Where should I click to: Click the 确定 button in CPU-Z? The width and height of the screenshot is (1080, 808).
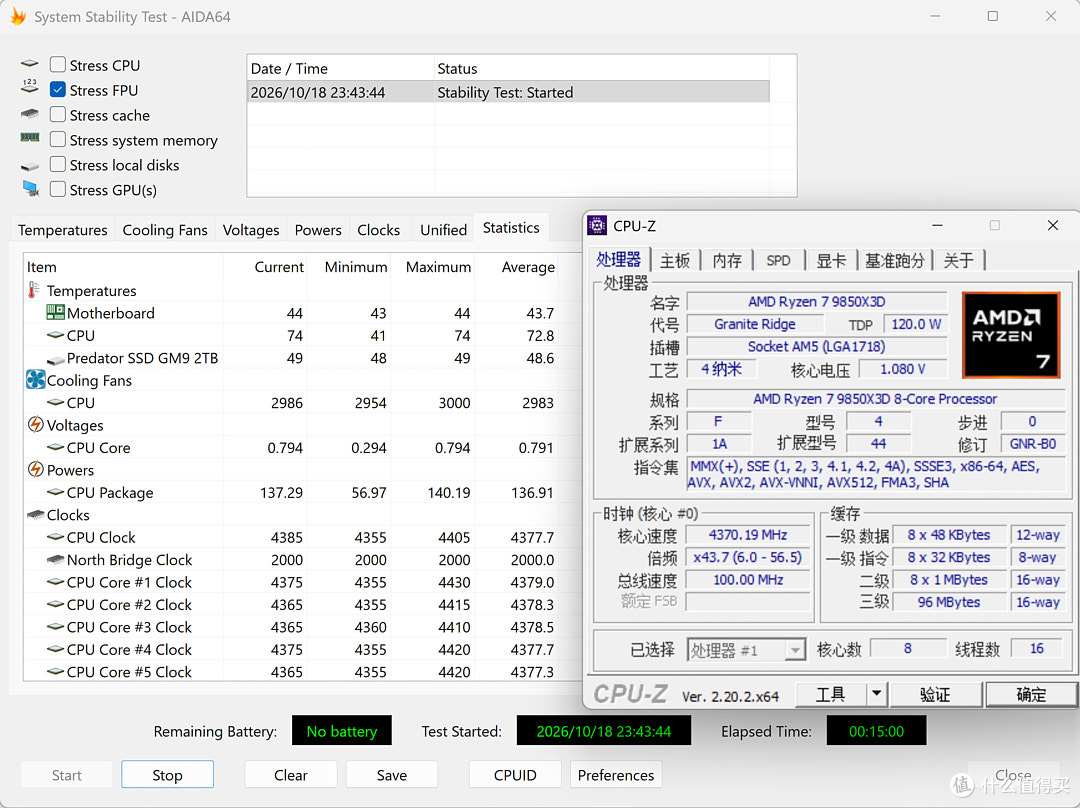point(1031,694)
